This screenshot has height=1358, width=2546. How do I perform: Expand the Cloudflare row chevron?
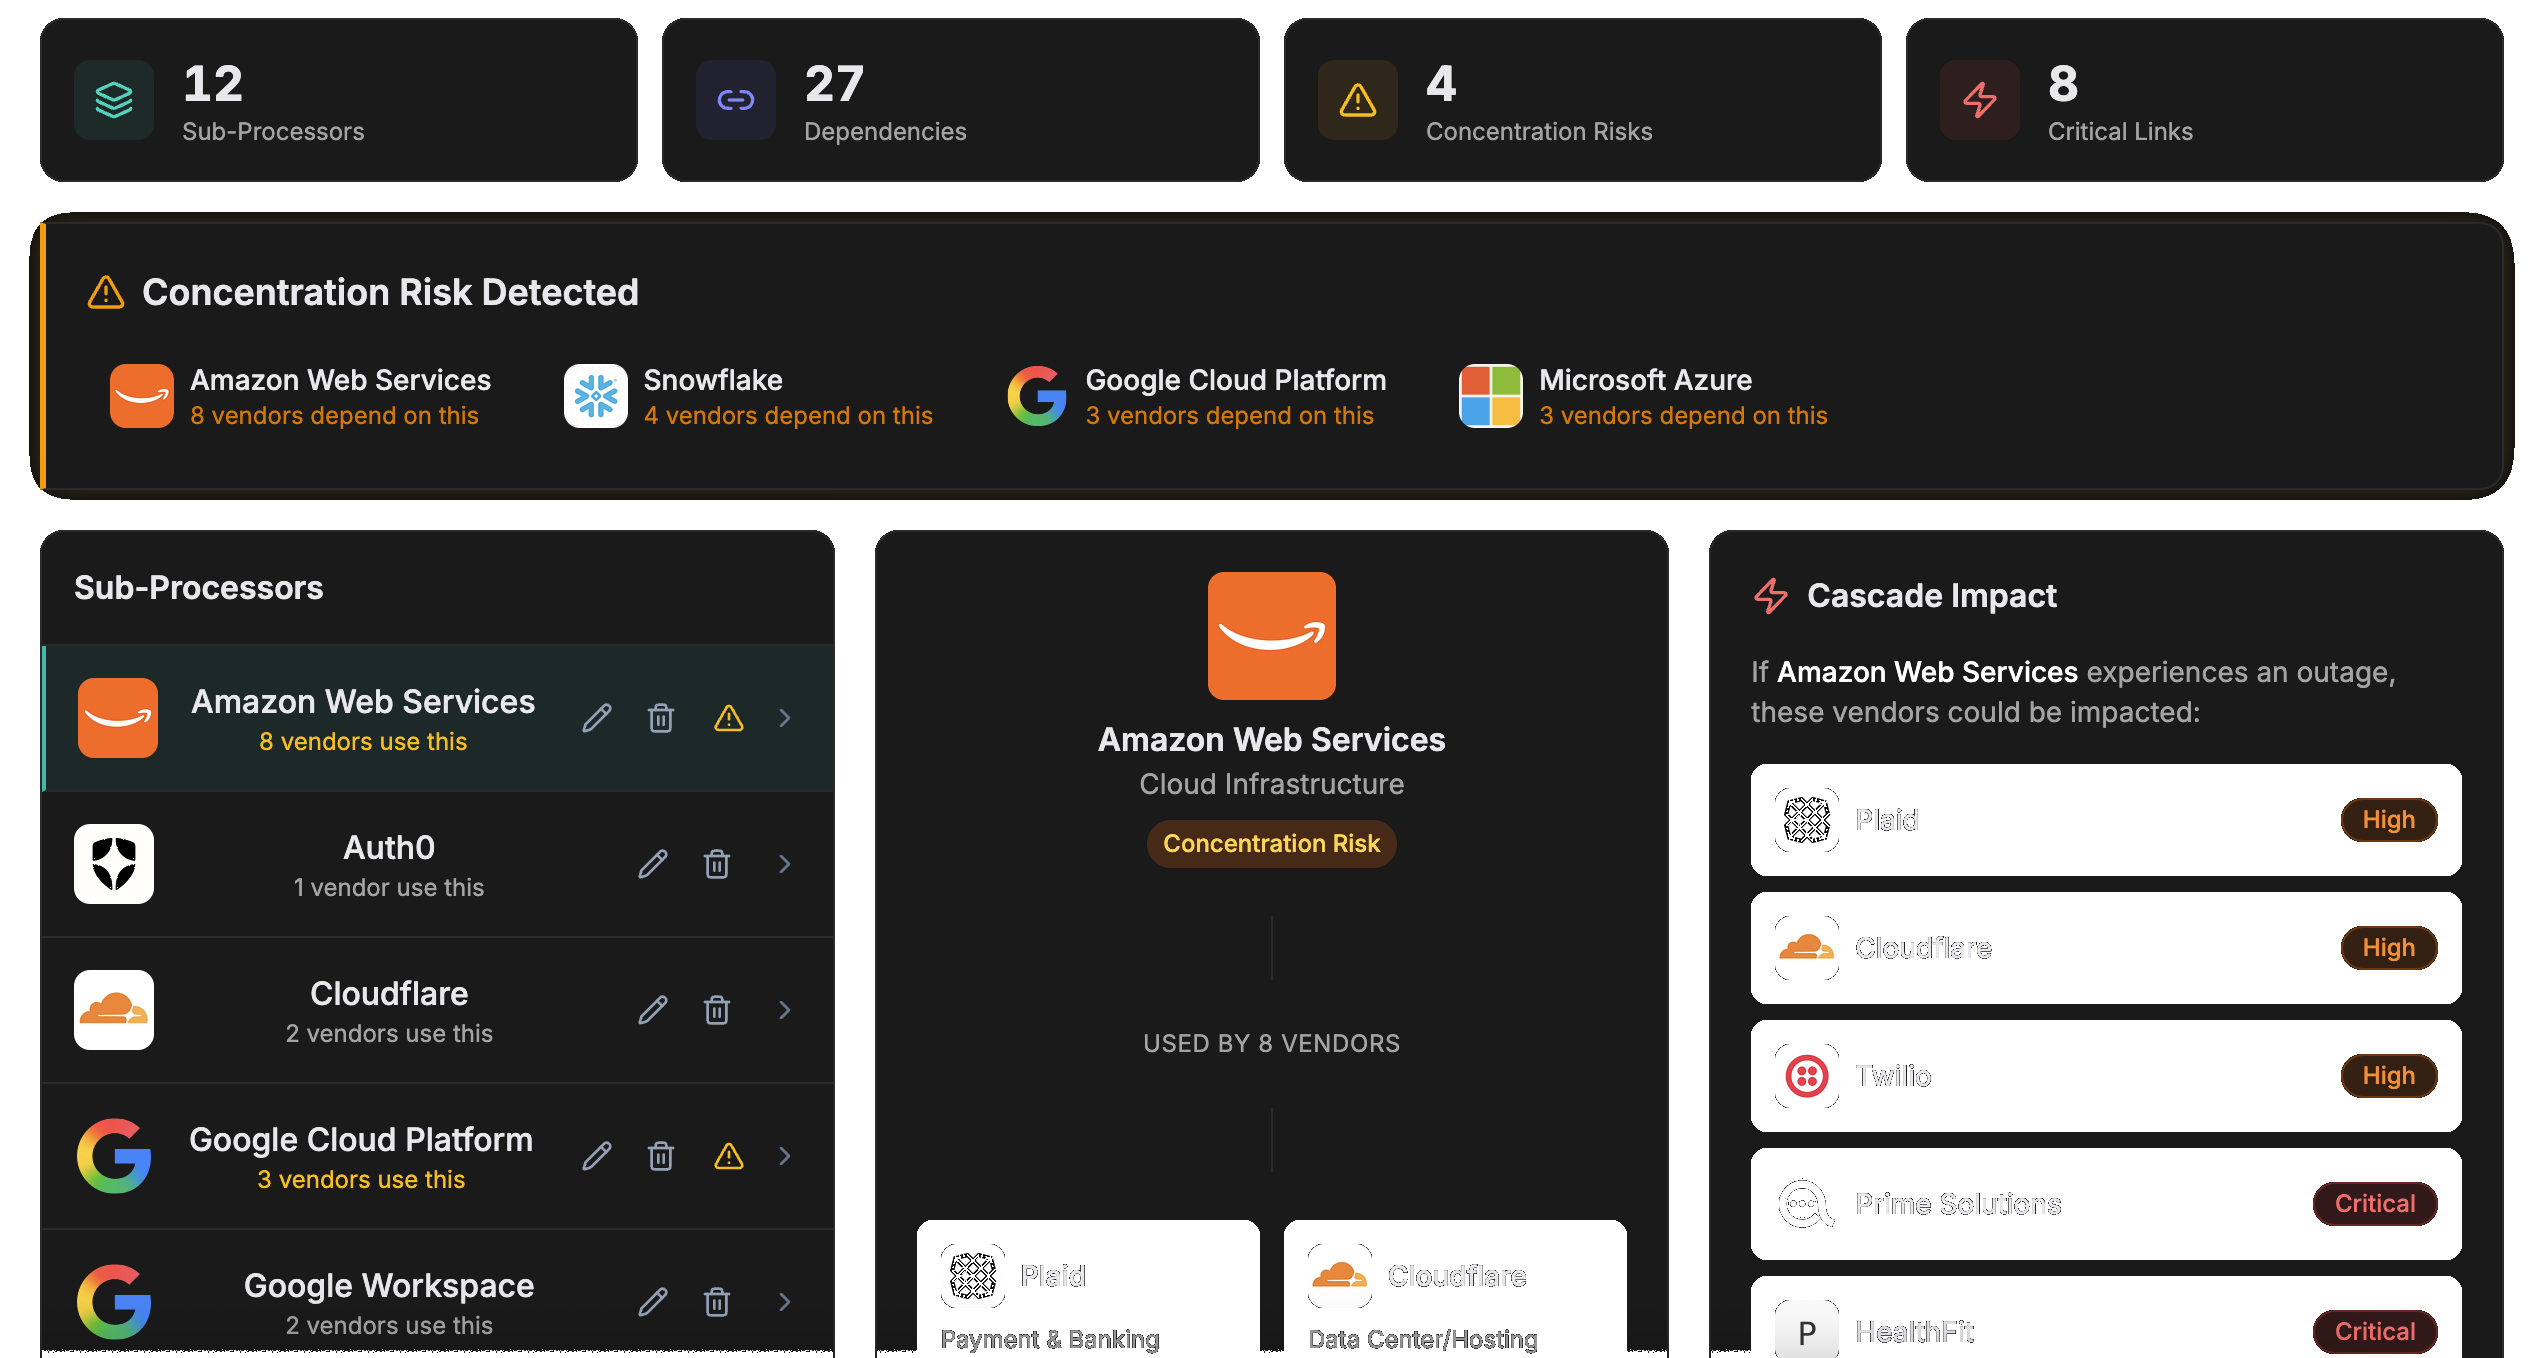[x=785, y=1010]
